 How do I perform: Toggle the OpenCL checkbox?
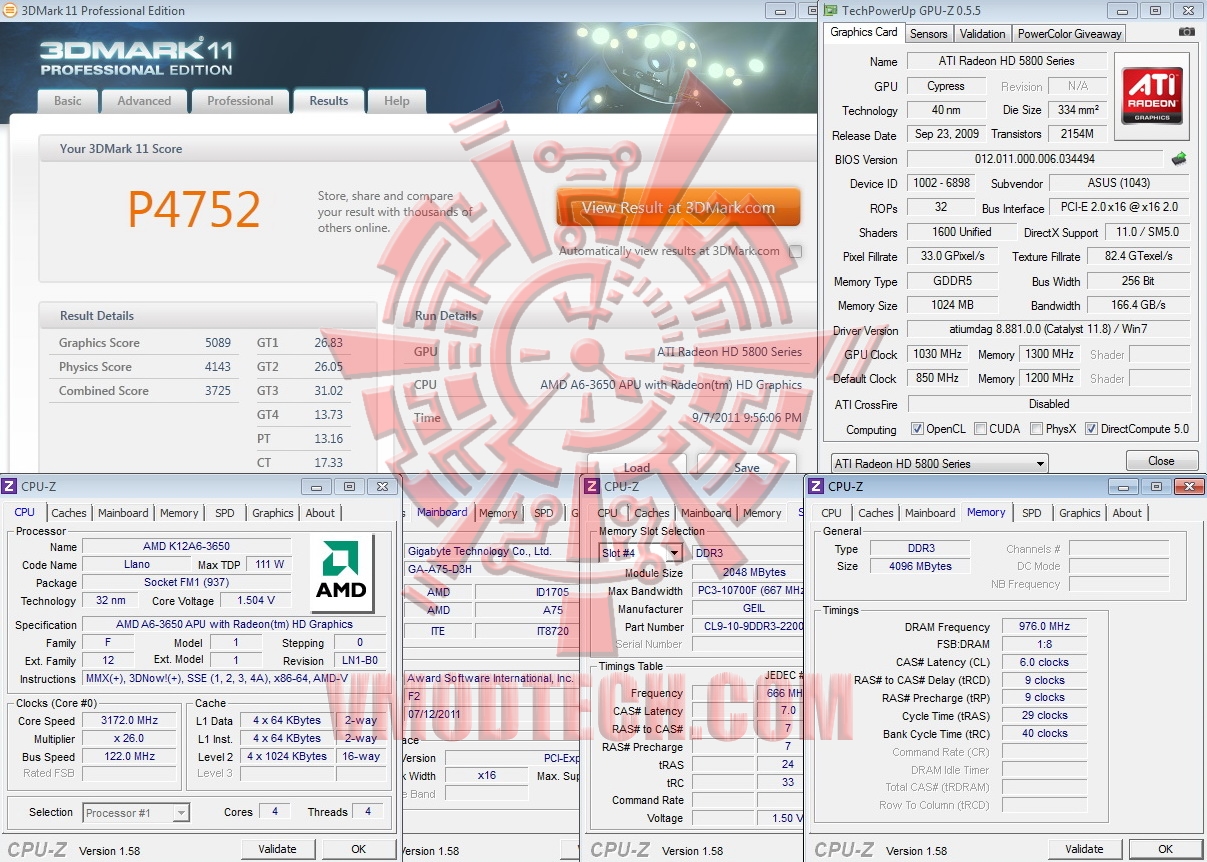click(x=917, y=429)
